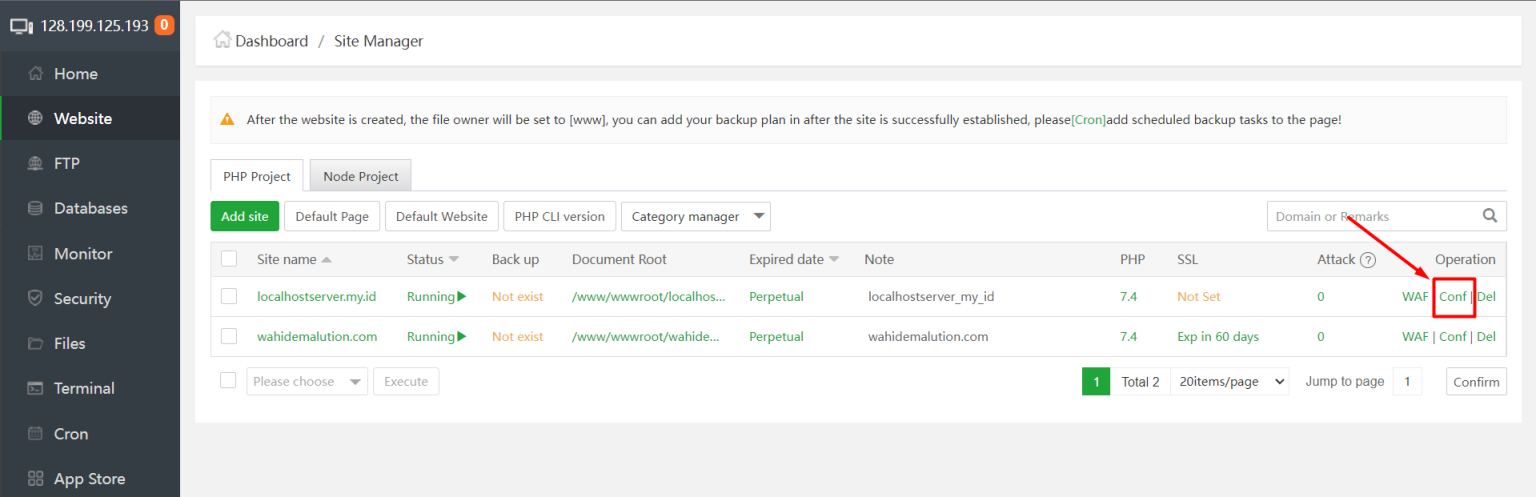Click the Dashboard breadcrumb link
Screen dimensions: 1536x497
click(x=271, y=41)
